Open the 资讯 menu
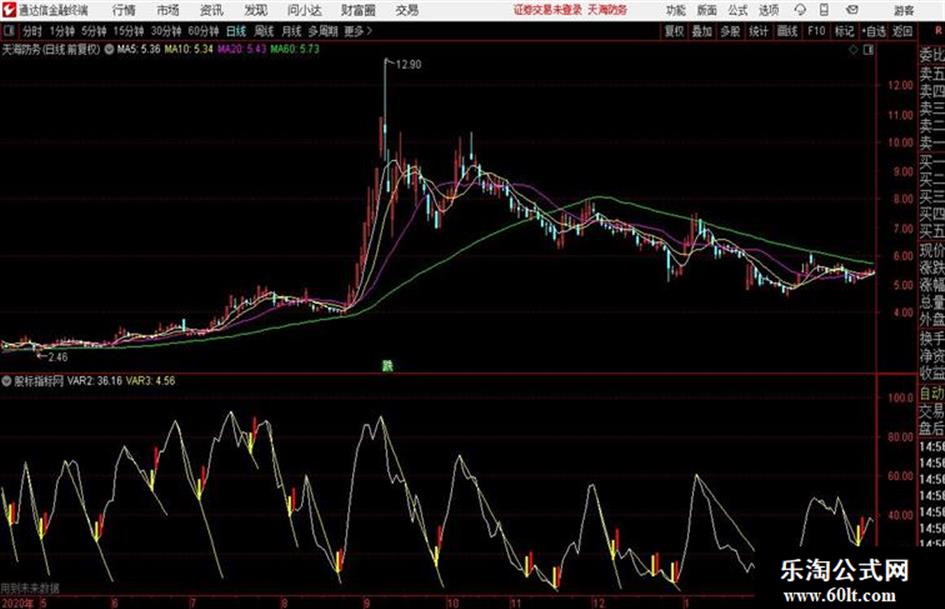The height and width of the screenshot is (609, 945). [212, 10]
